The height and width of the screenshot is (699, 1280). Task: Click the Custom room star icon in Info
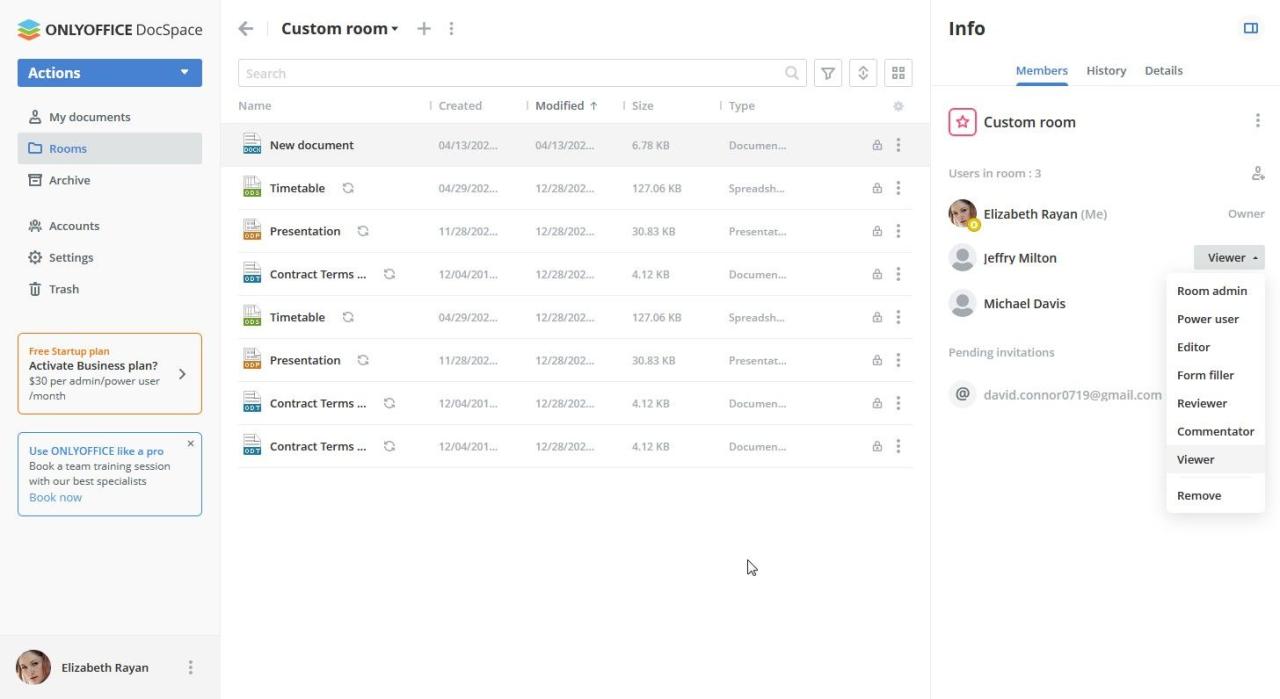(962, 122)
